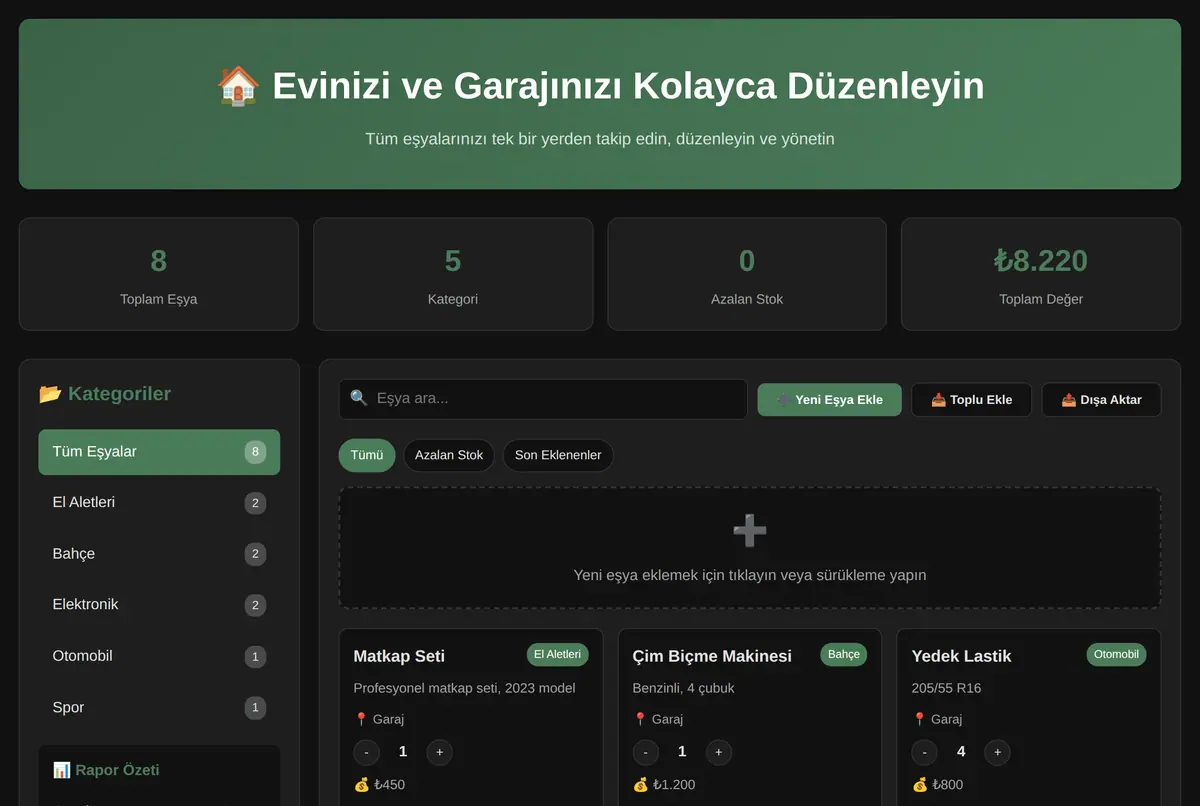Viewport: 1200px width, 806px height.
Task: Click the Otomobil tag on Yedek Lastik
Action: coord(1117,654)
